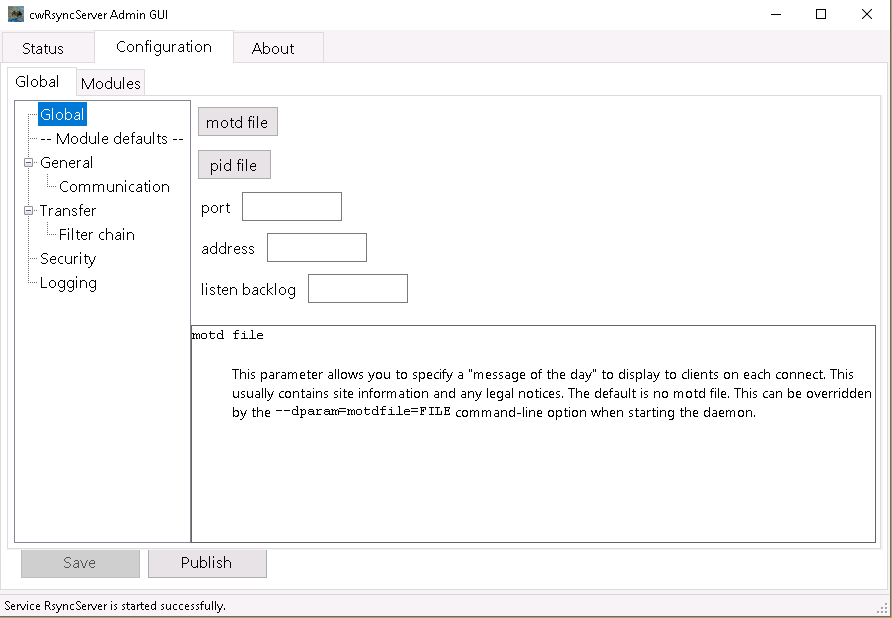
Task: Switch to the Modules tab
Action: (110, 82)
